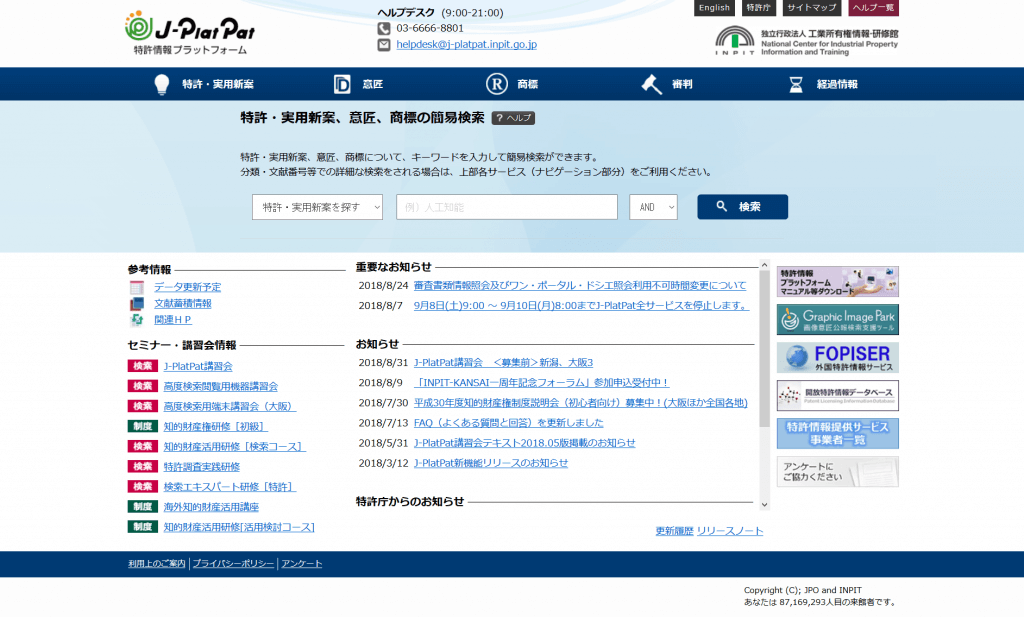Viewport: 1024px width, 617px height.
Task: Click the INPIT organization logo
Action: pyautogui.click(x=807, y=40)
